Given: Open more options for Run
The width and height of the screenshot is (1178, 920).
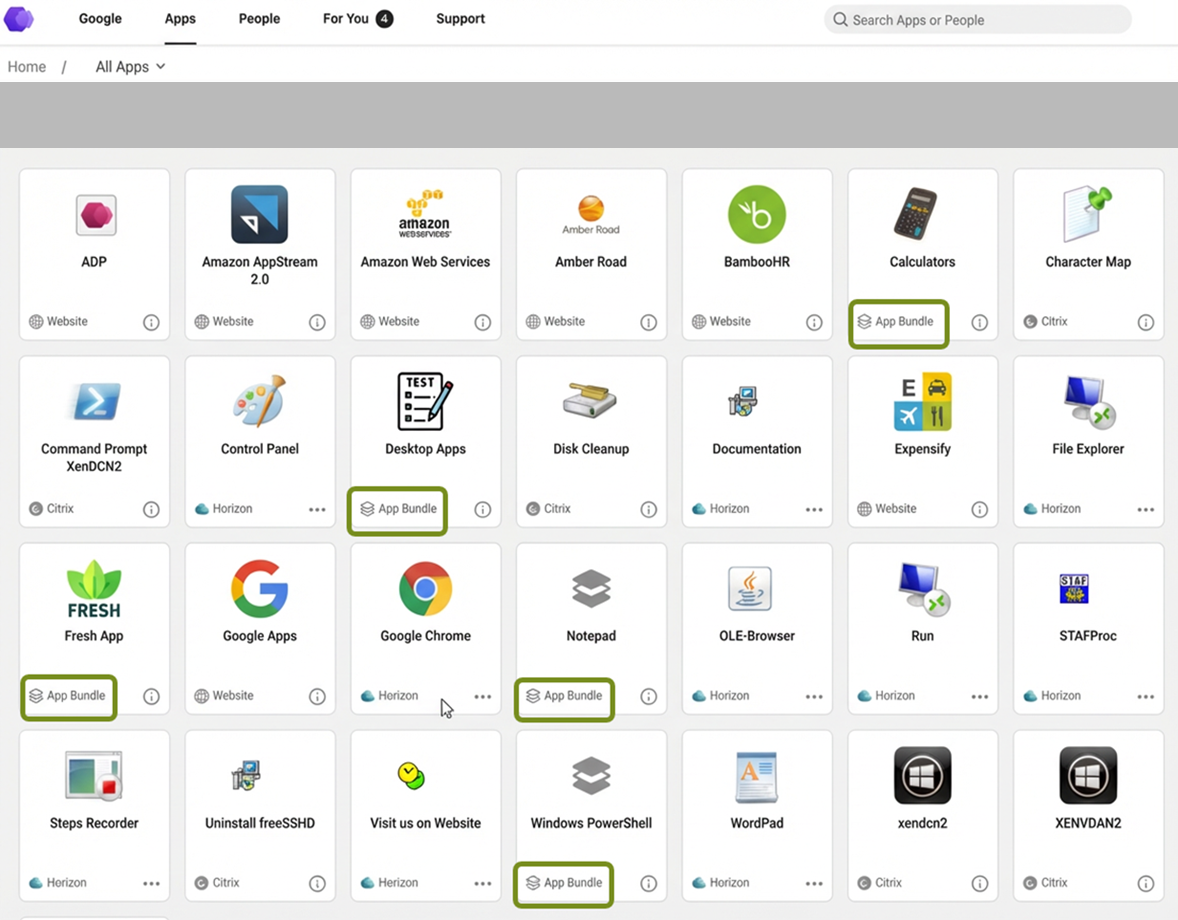Looking at the screenshot, I should point(980,696).
